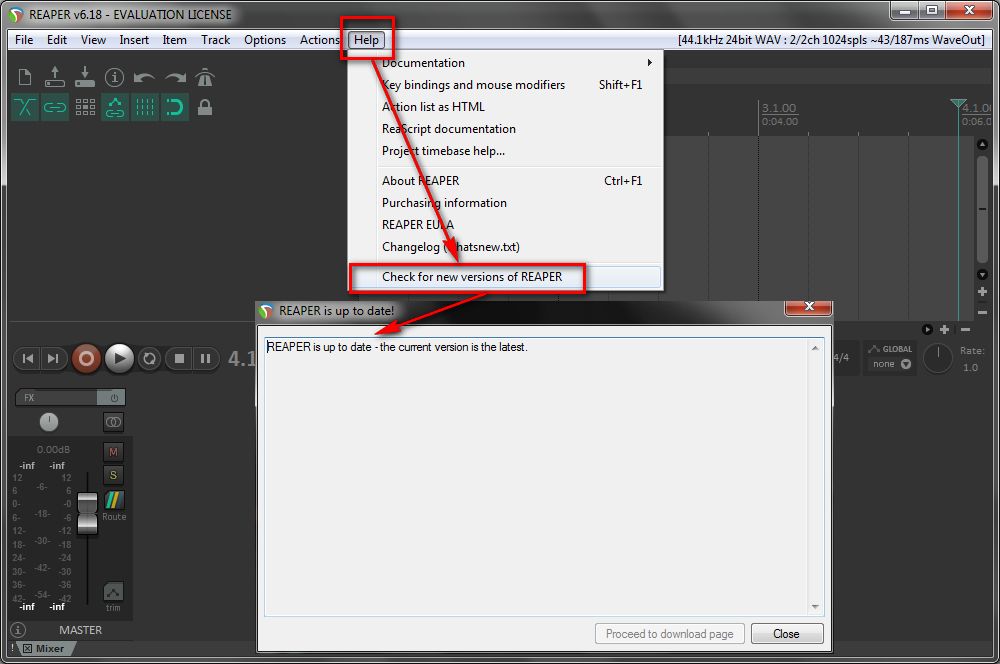Toggle ripple editing with the grid-of-squares icon
The image size is (1000, 664).
pyautogui.click(x=85, y=107)
